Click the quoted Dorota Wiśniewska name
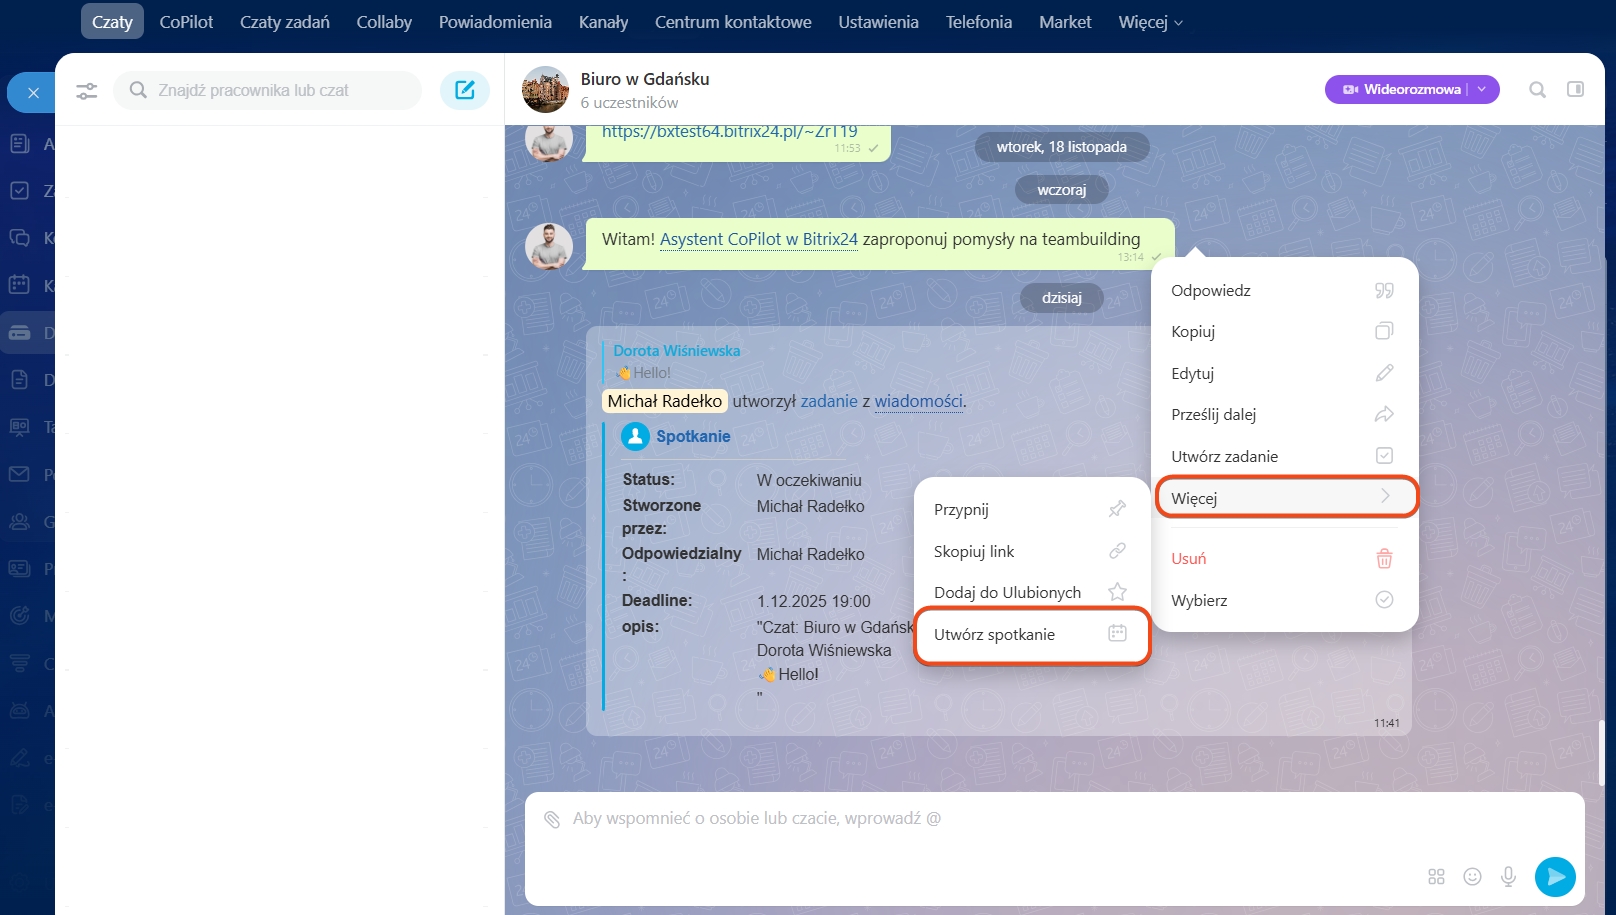 pos(677,351)
